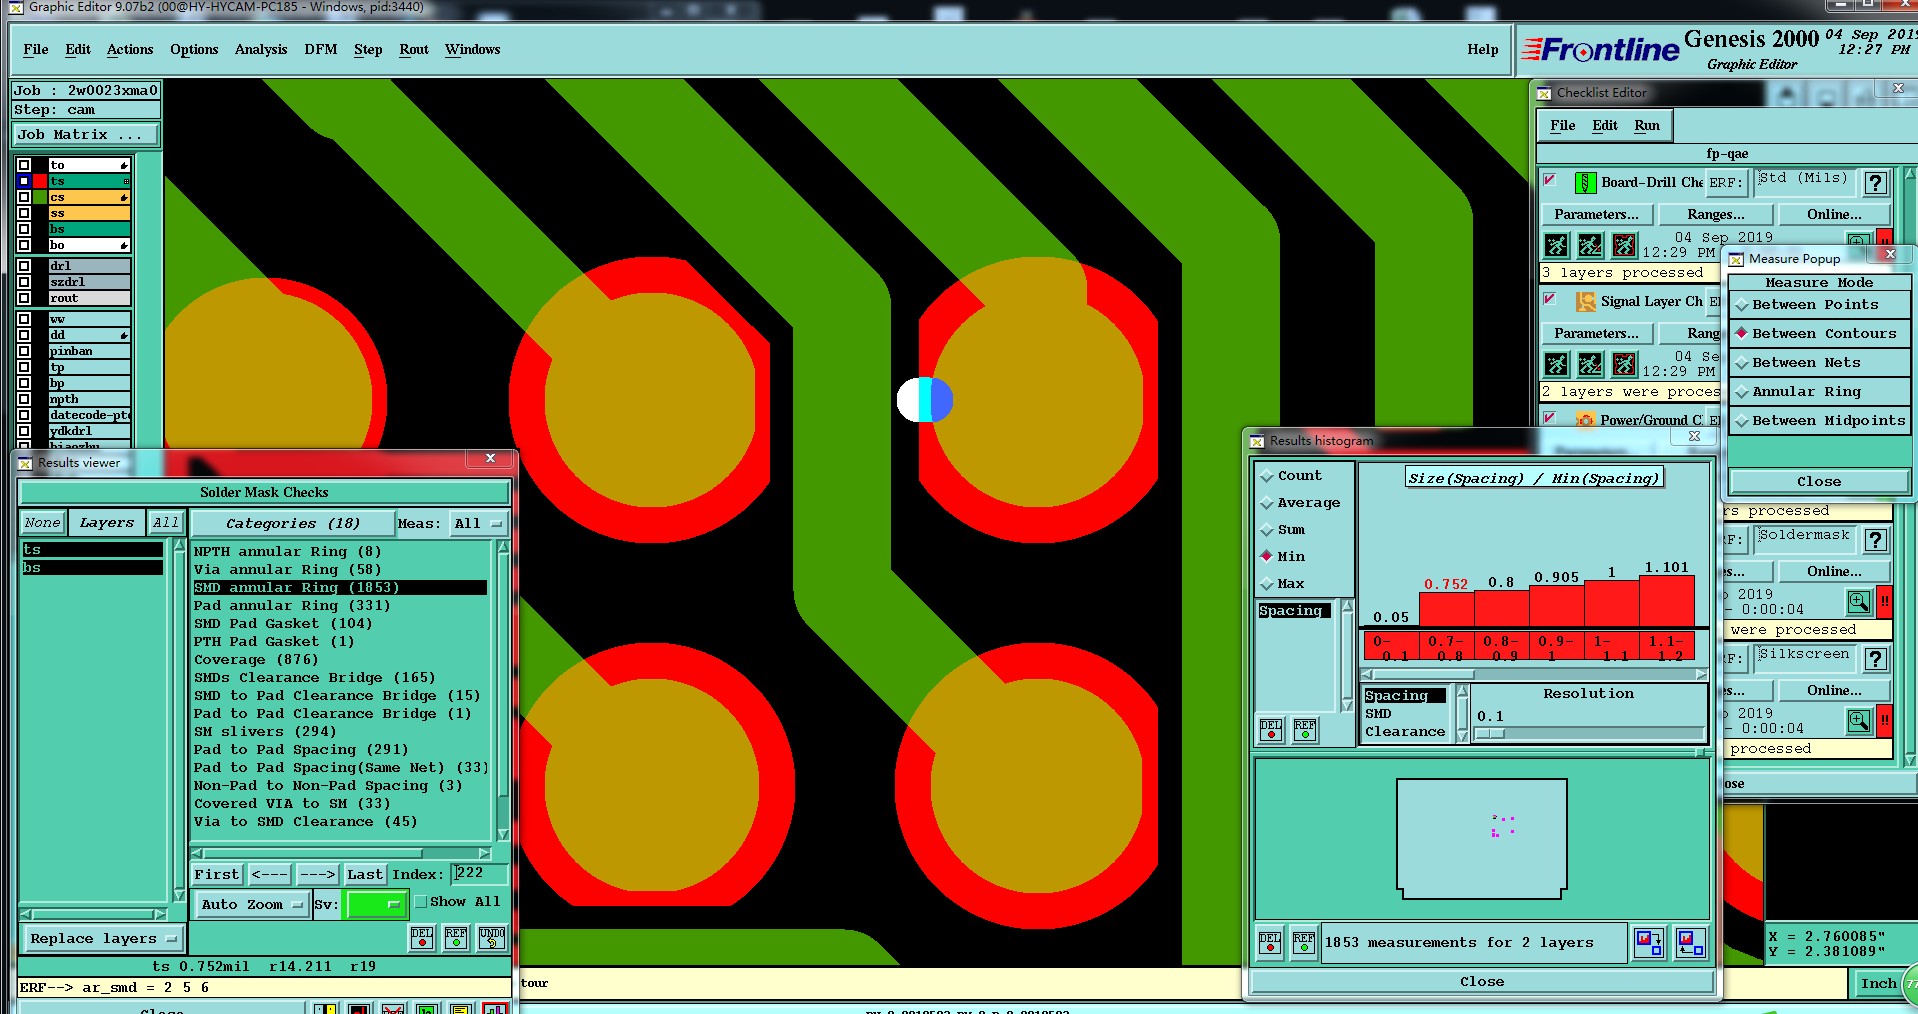
Task: Click first run icon under Board-Drill Checks
Action: tap(1557, 245)
